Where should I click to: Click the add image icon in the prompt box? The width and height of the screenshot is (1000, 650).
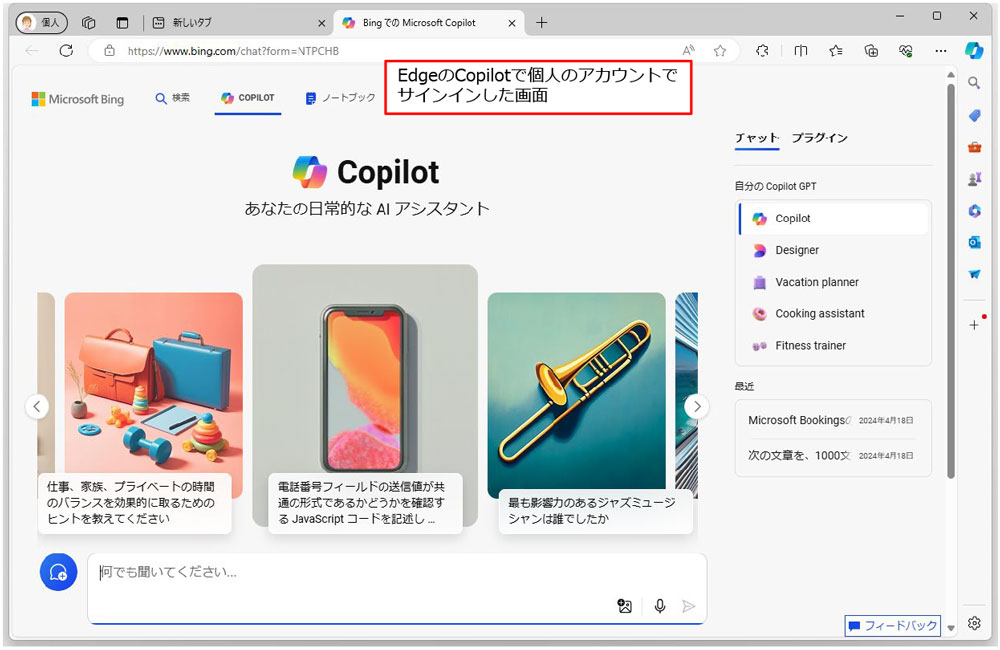coord(625,606)
